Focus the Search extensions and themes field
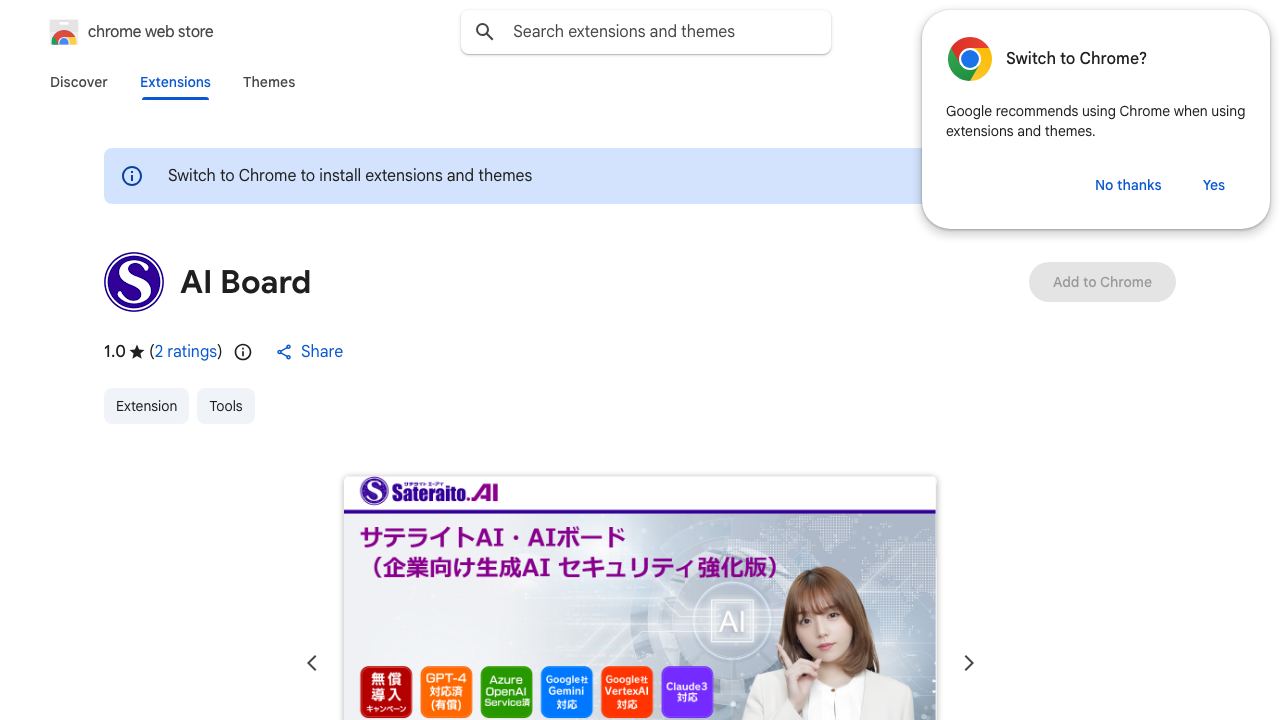Viewport: 1280px width, 720px height. point(646,32)
